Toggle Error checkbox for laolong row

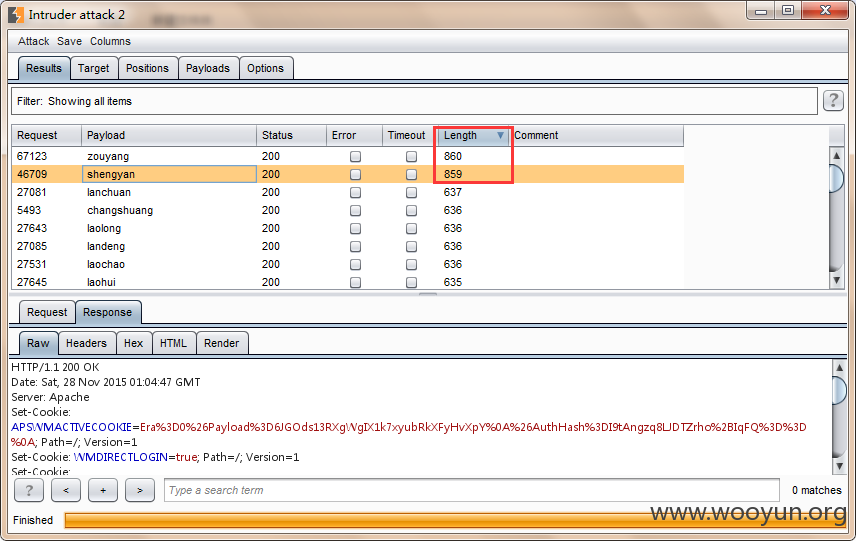click(355, 229)
